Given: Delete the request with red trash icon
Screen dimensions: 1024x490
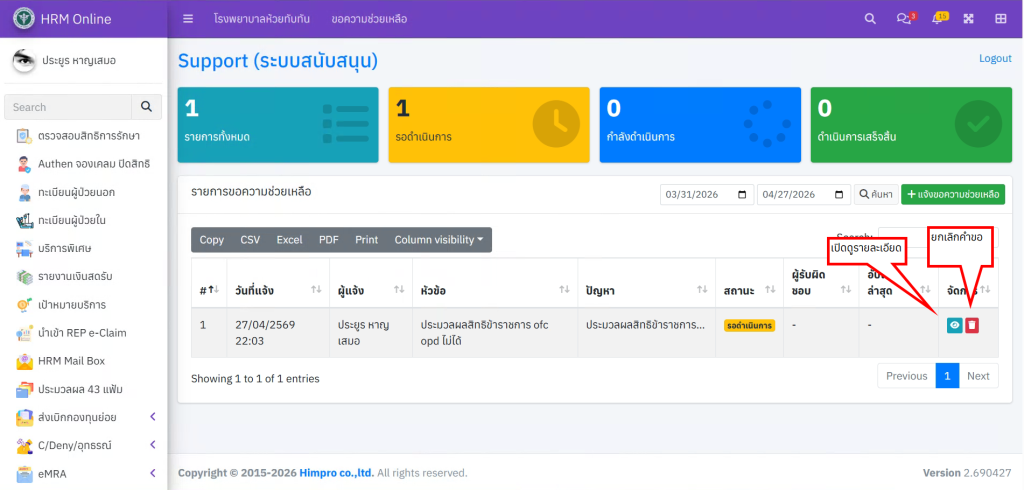Looking at the screenshot, I should 972,325.
